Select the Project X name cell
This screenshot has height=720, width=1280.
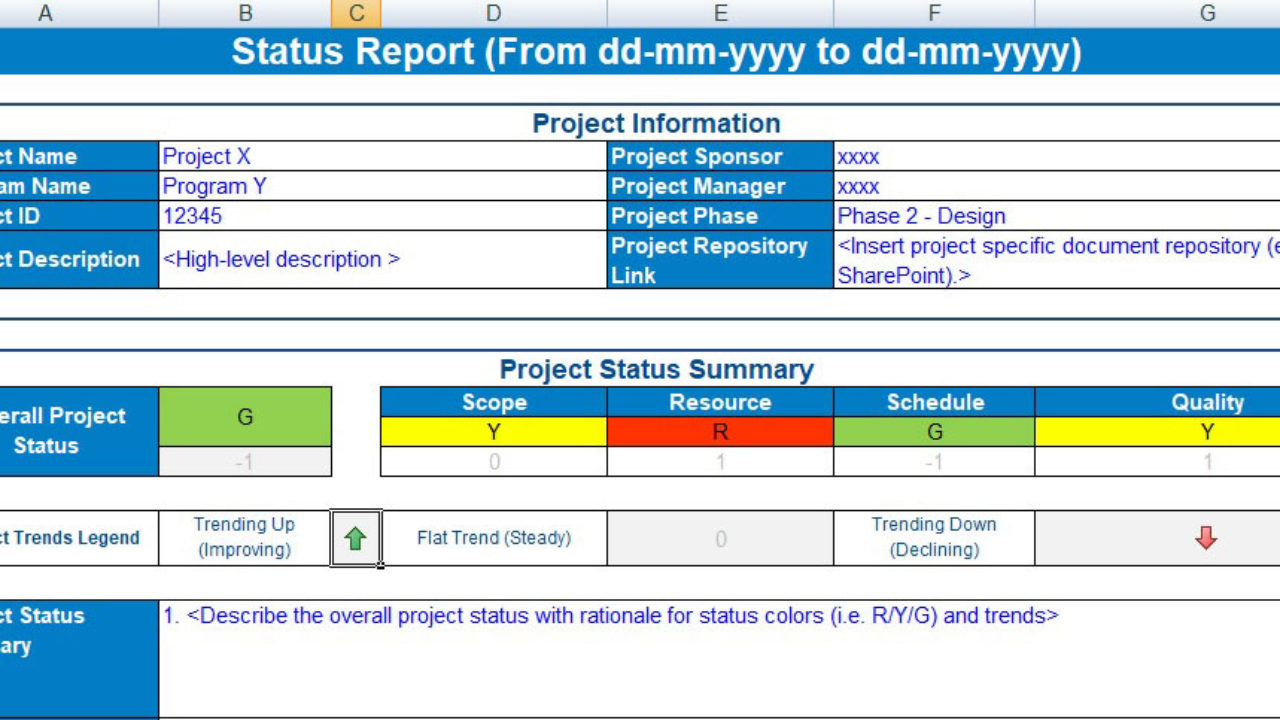point(382,156)
